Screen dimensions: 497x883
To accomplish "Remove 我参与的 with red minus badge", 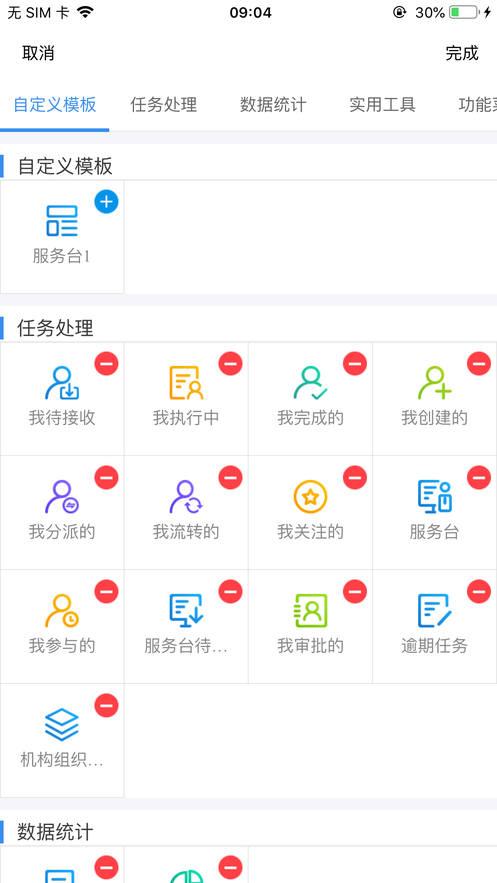I will pyautogui.click(x=106, y=591).
